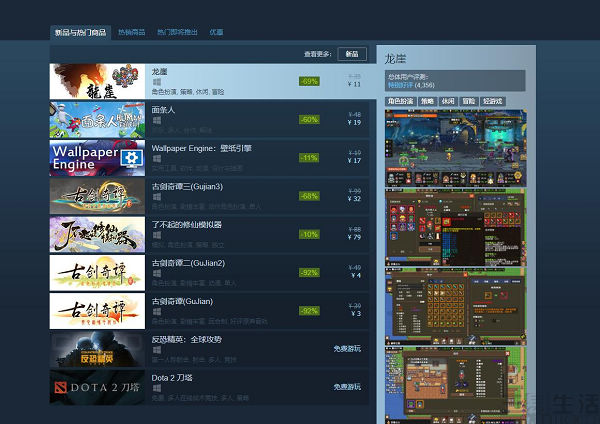
Task: Click the Windows icon under Dota 2 刀塔
Action: coord(157,388)
